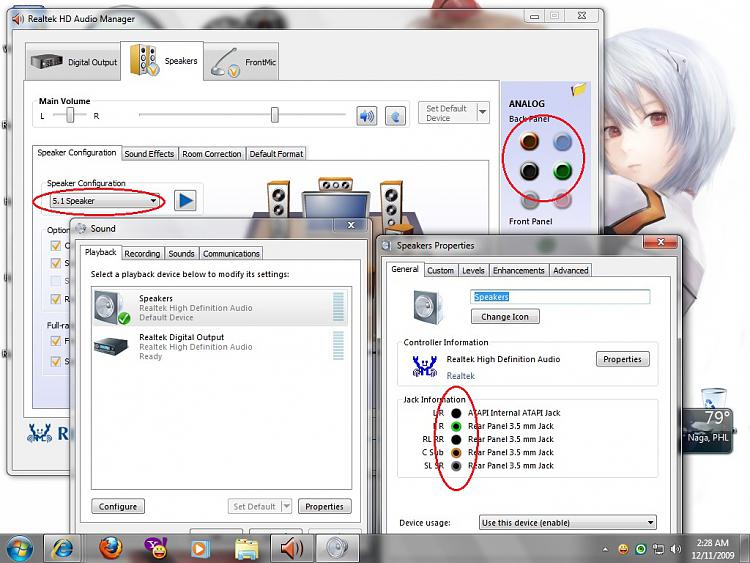The image size is (750, 563).
Task: Open Windows Media Player from taskbar
Action: point(200,549)
